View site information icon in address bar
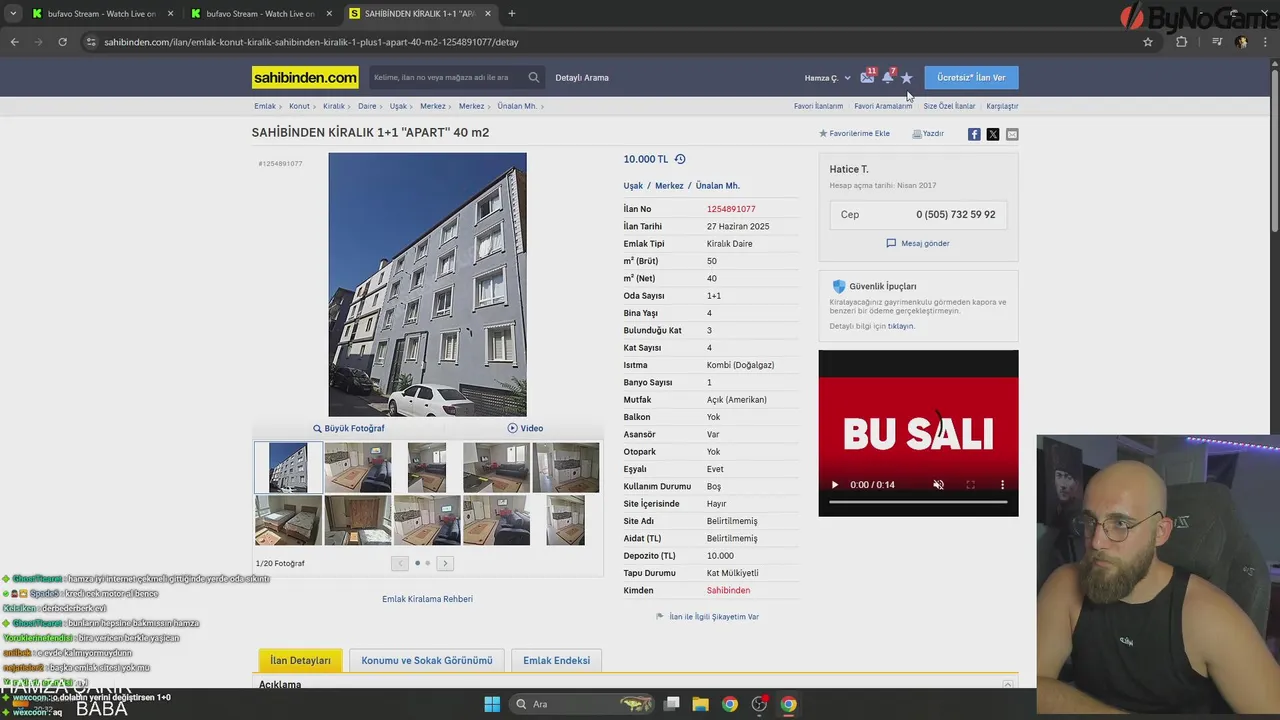Viewport: 1280px width, 720px height. pos(91,42)
